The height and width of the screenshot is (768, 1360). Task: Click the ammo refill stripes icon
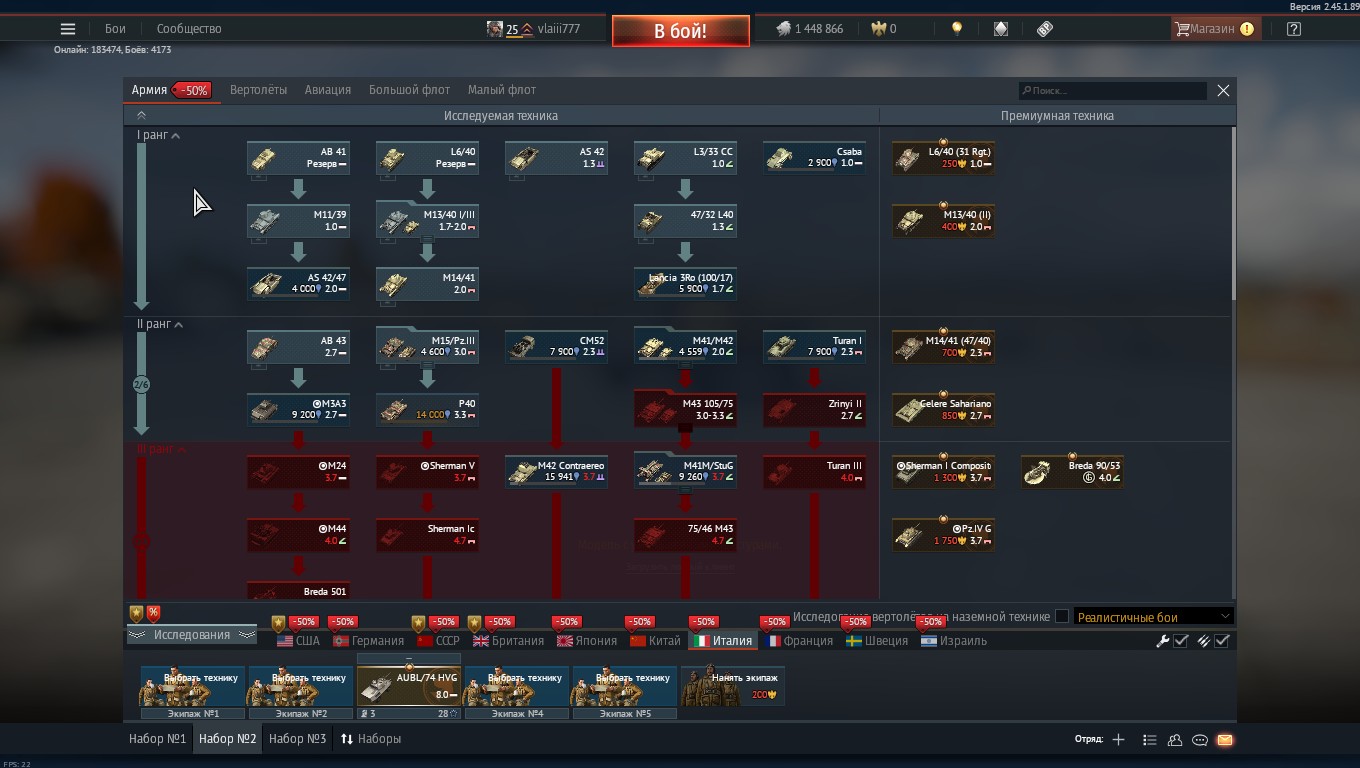[1204, 641]
